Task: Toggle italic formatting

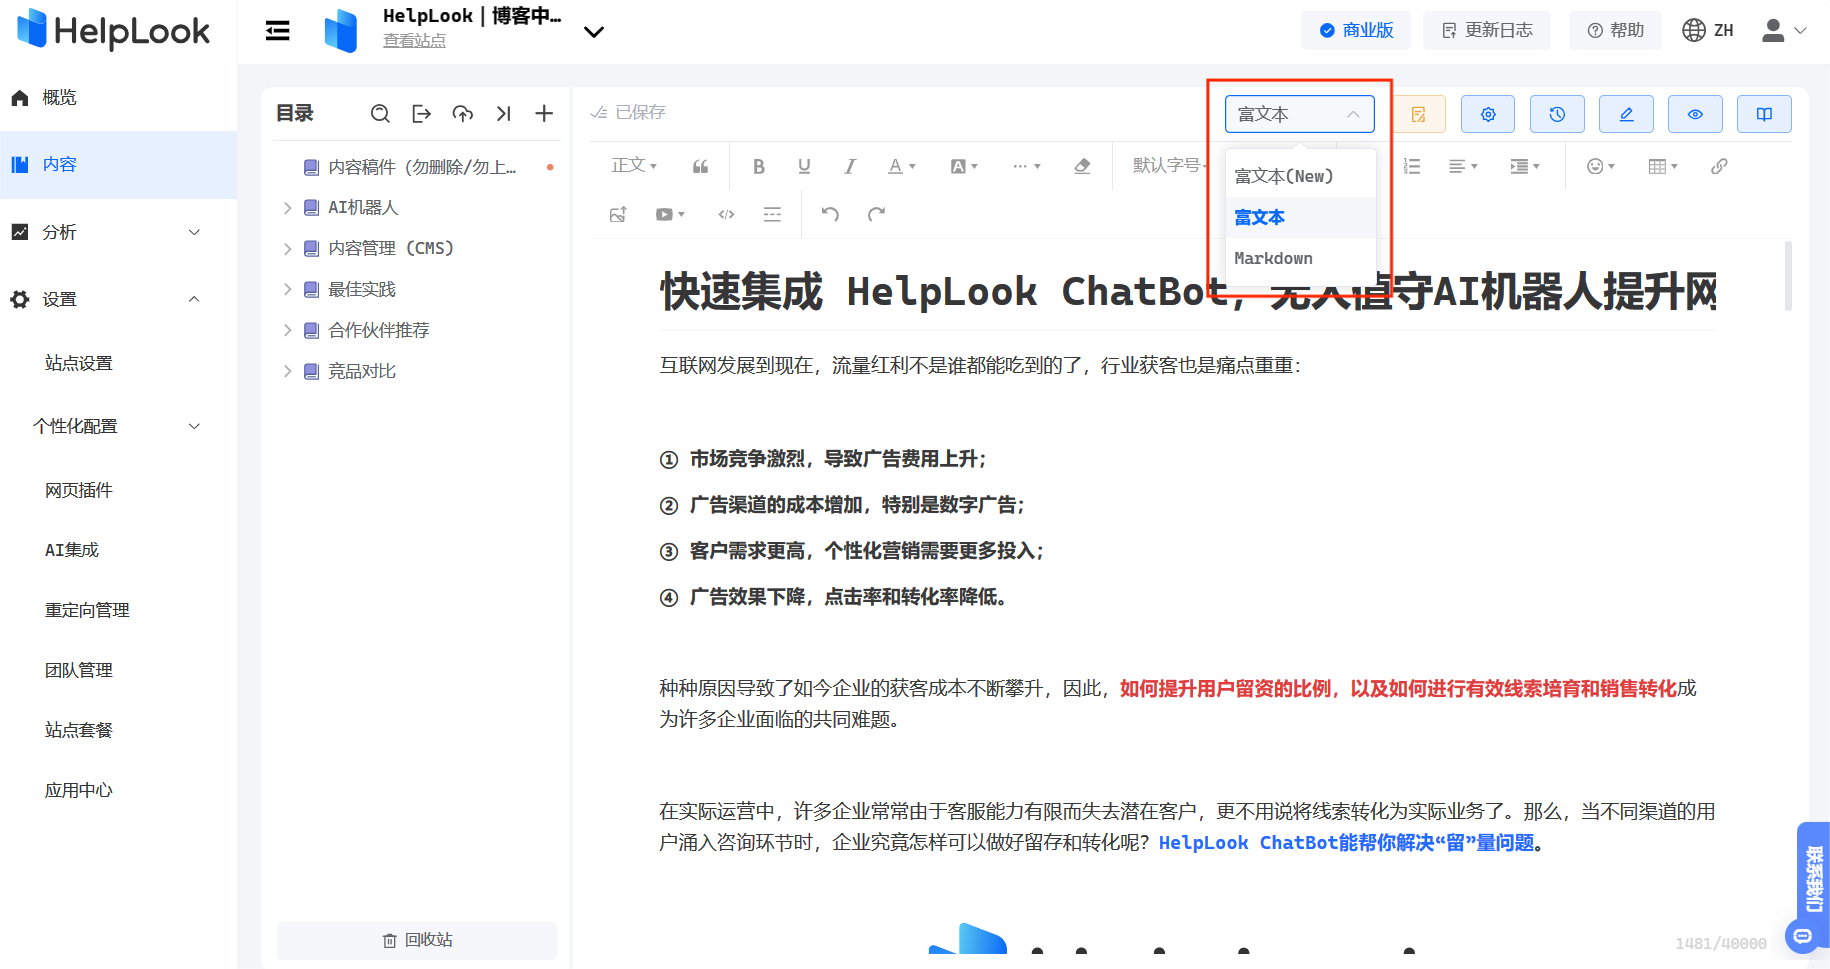Action: 850,166
